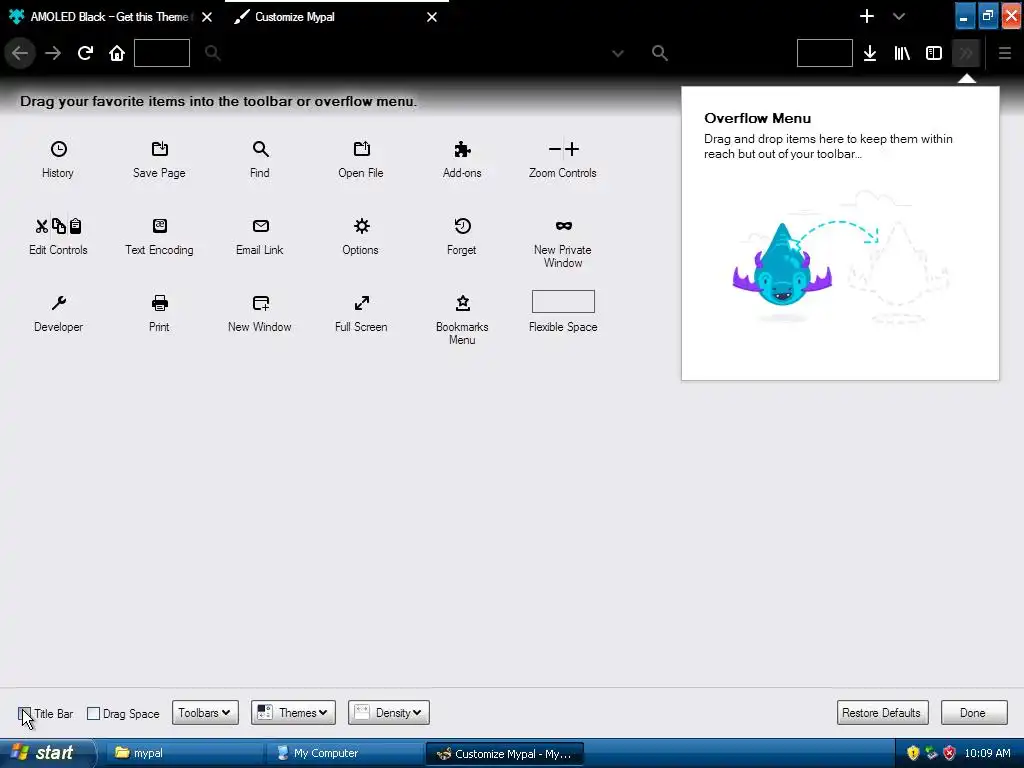This screenshot has width=1024, height=768.
Task: Click the Forward arrow in the toolbar
Action: (53, 53)
